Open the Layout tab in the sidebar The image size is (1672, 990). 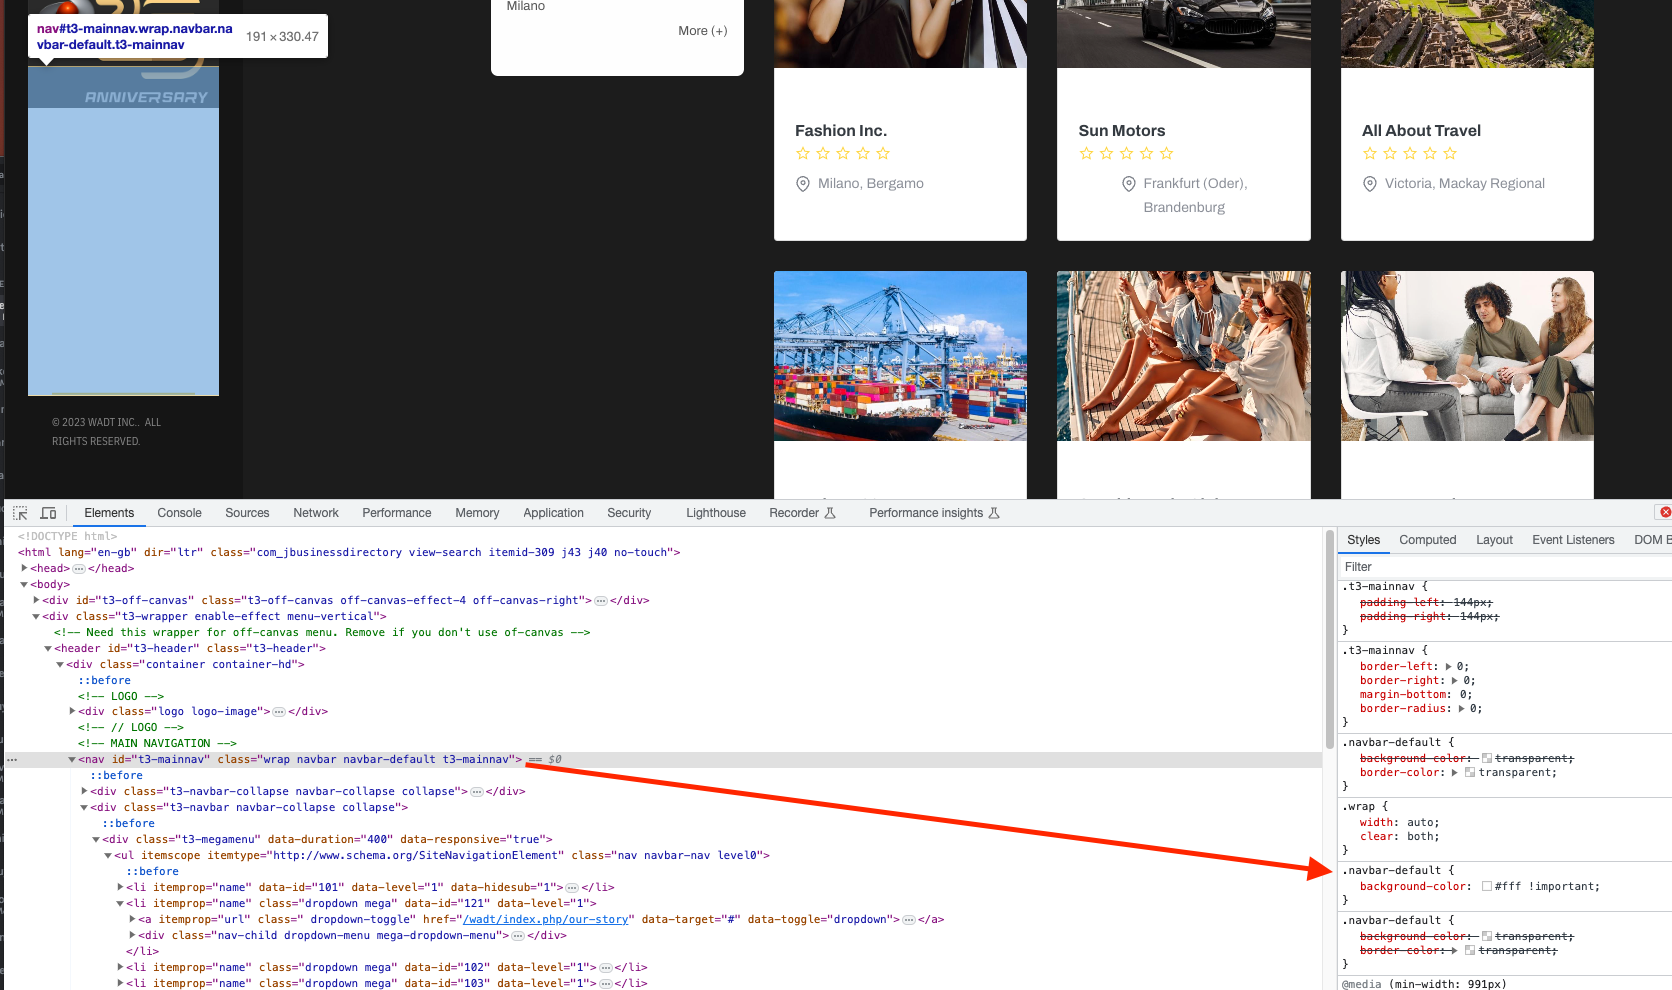point(1494,540)
